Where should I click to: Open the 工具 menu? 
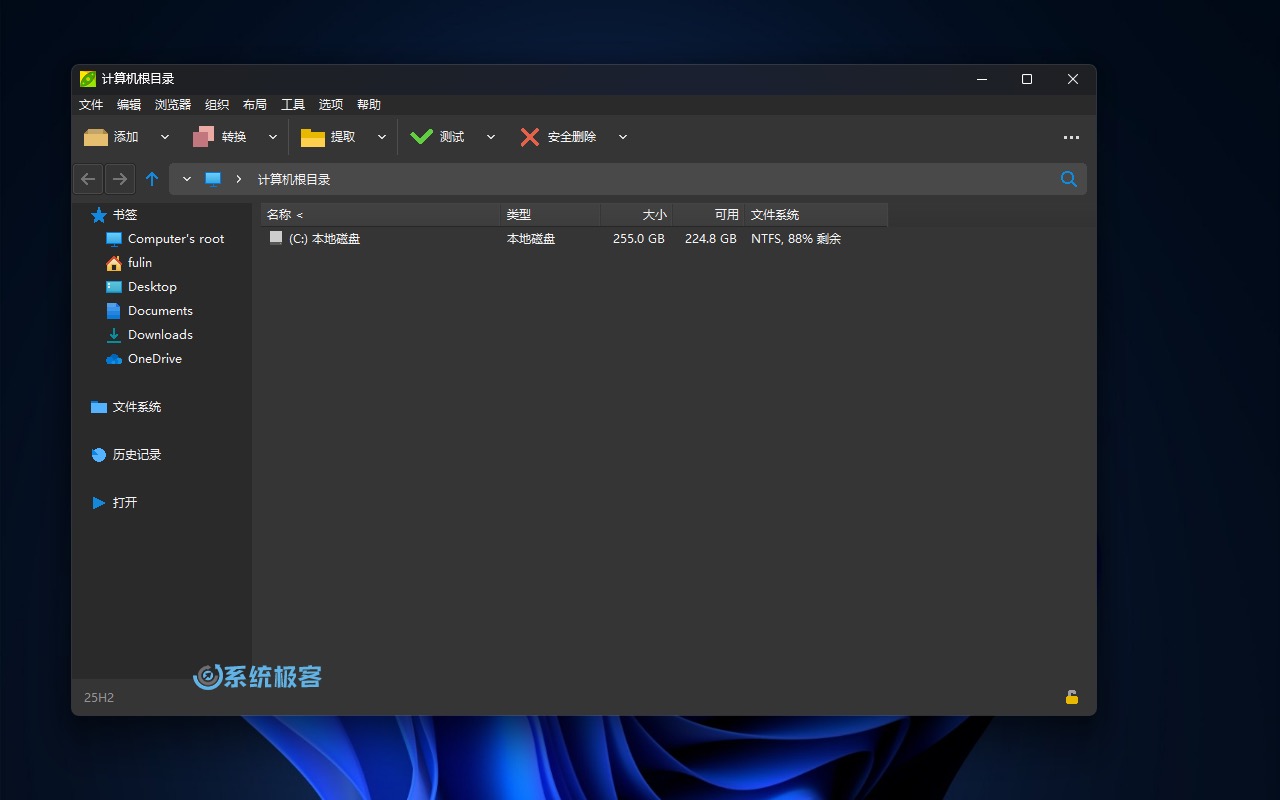(293, 104)
